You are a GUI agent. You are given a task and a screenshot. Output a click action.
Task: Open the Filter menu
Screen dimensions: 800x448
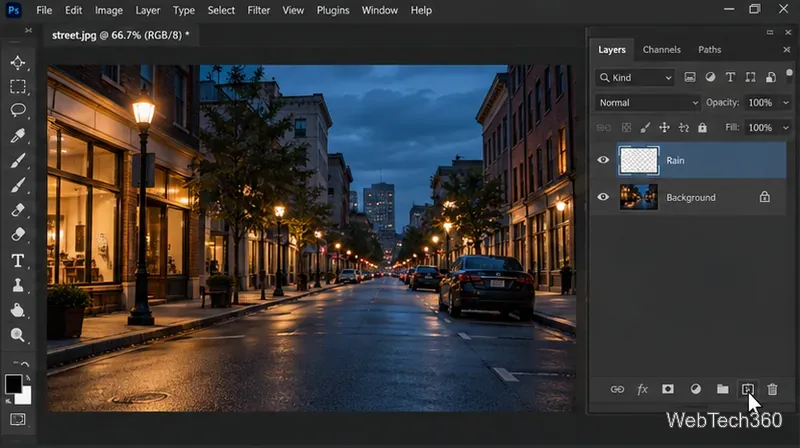[259, 10]
